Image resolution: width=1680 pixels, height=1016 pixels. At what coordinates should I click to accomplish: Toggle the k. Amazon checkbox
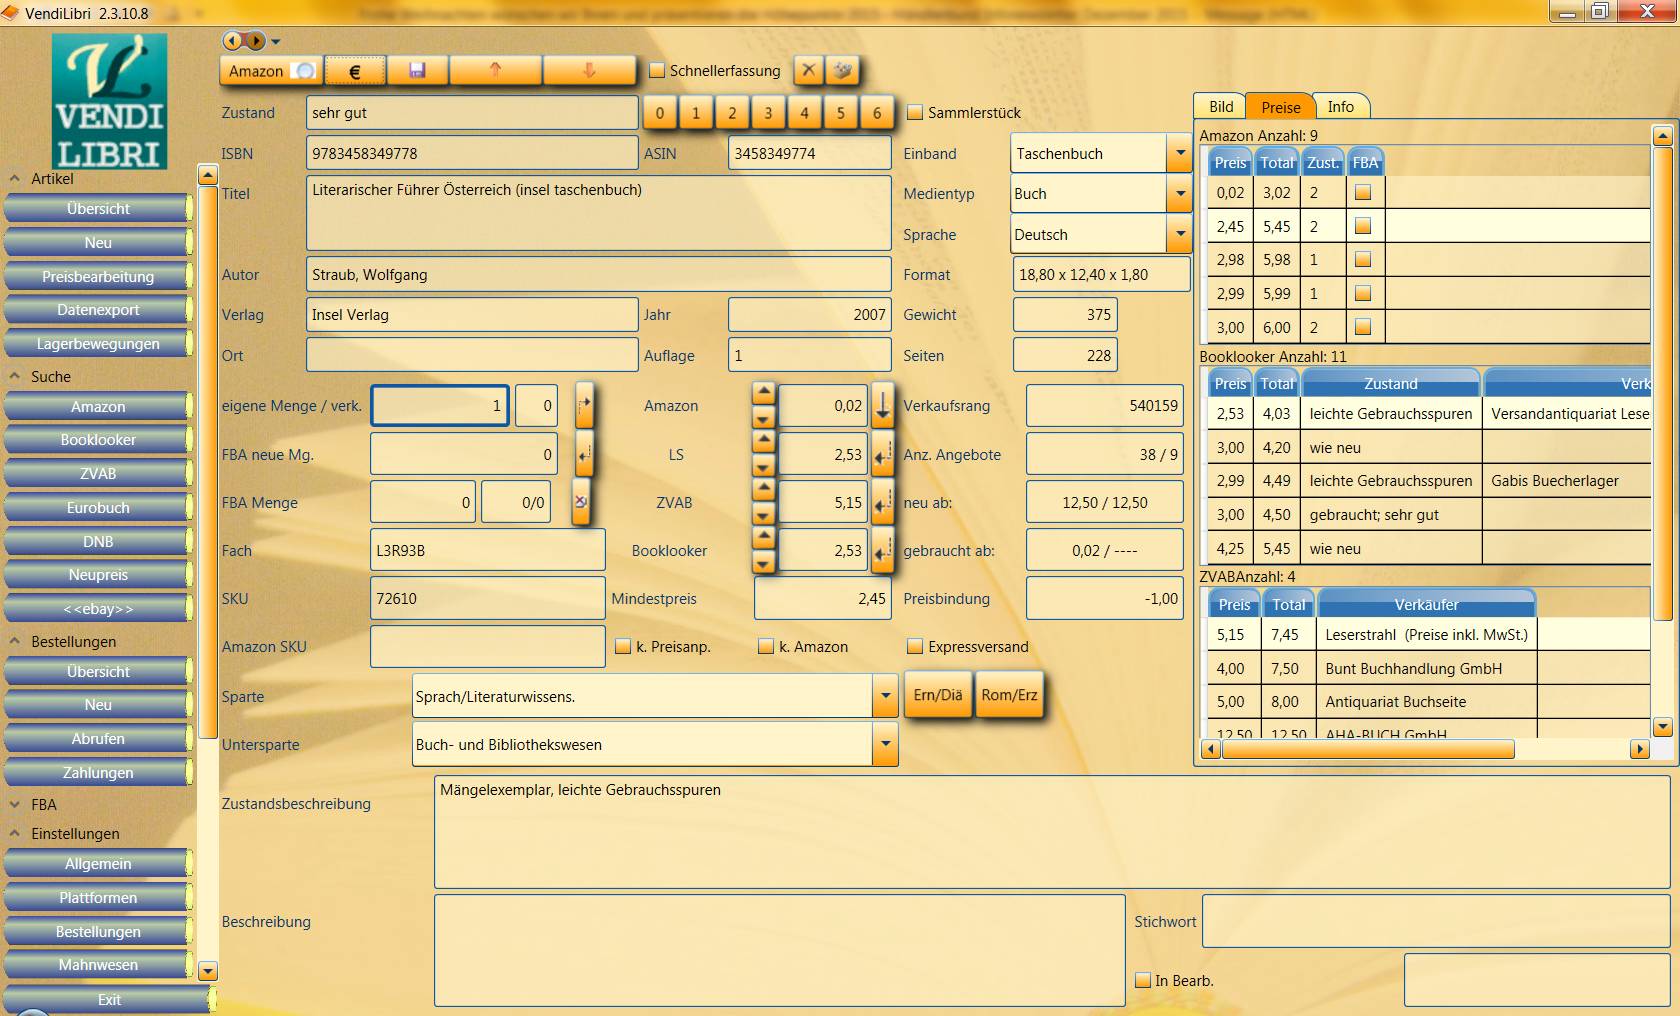(x=766, y=647)
